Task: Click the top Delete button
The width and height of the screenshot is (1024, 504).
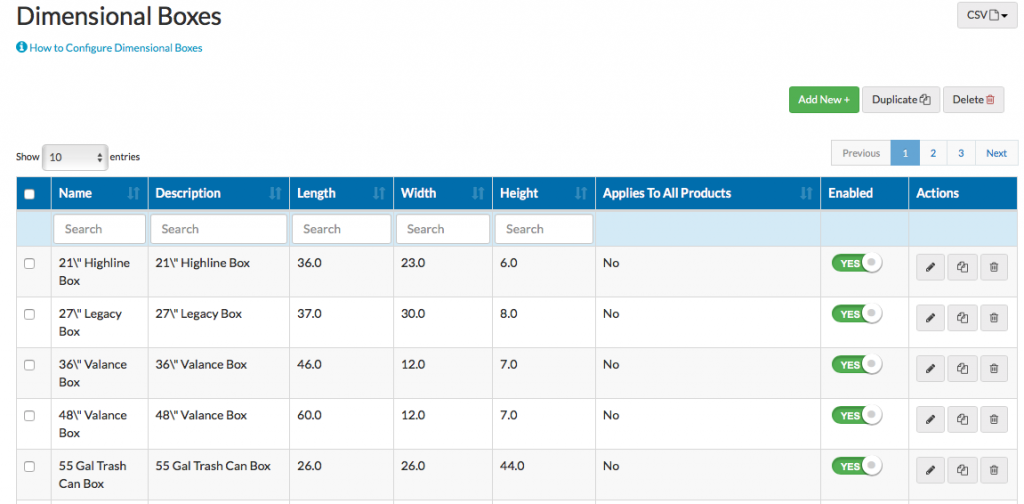Action: (973, 100)
